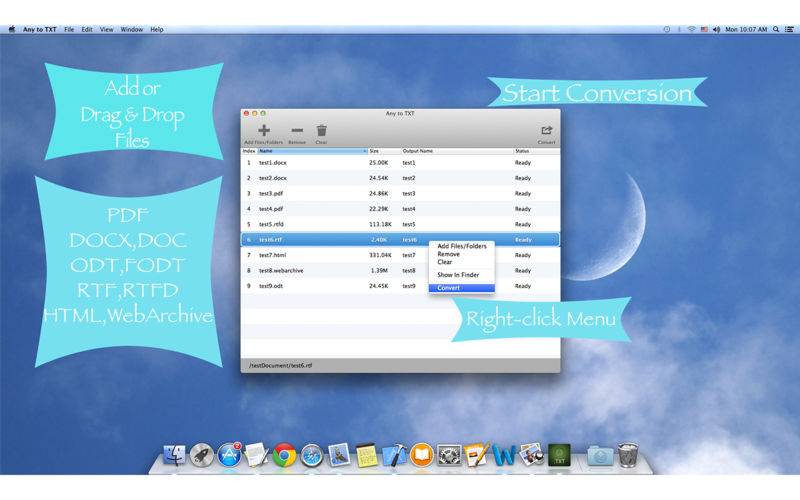Open the orange iBooks dock icon
Image resolution: width=800 pixels, height=500 pixels.
(421, 455)
